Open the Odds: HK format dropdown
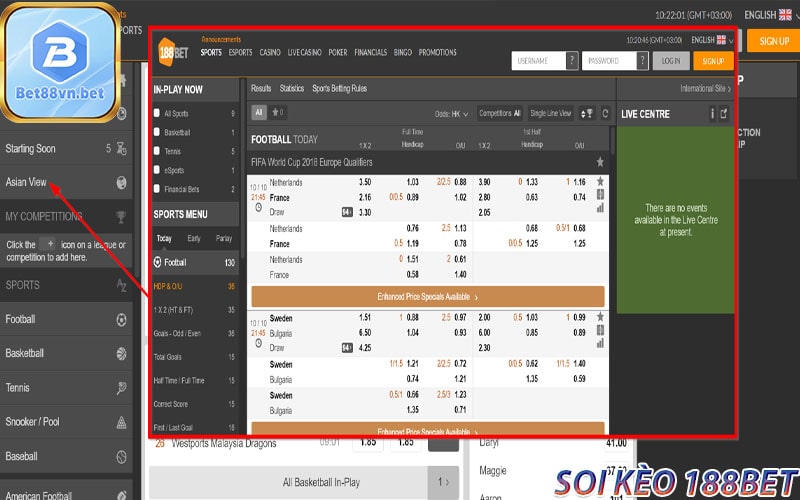This screenshot has height=500, width=800. pos(451,114)
